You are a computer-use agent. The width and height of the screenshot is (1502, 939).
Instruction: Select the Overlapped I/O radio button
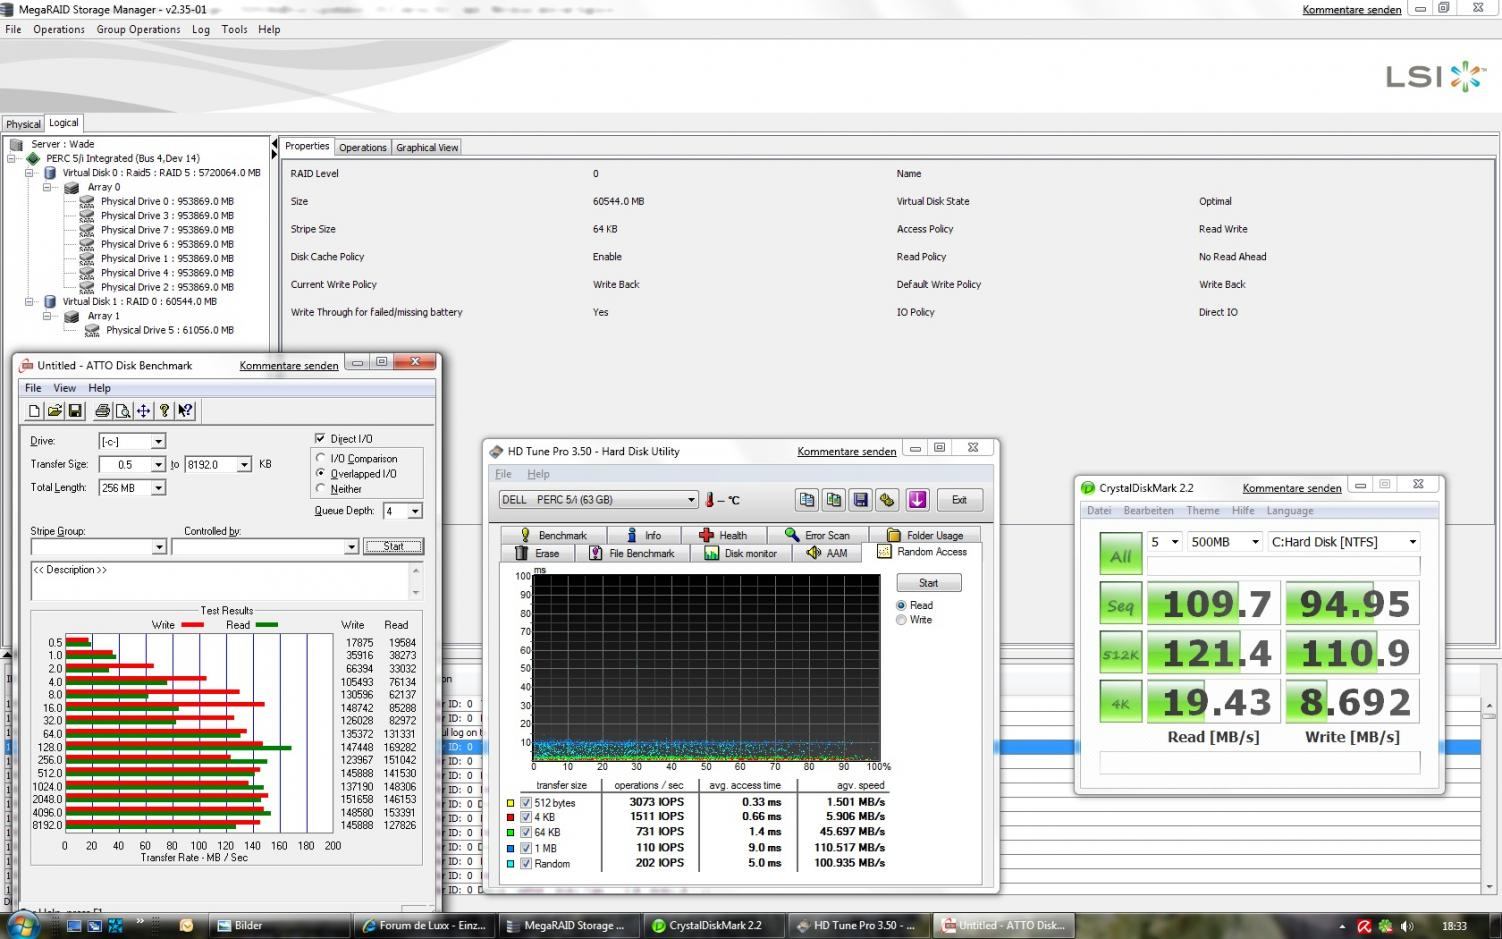[321, 473]
